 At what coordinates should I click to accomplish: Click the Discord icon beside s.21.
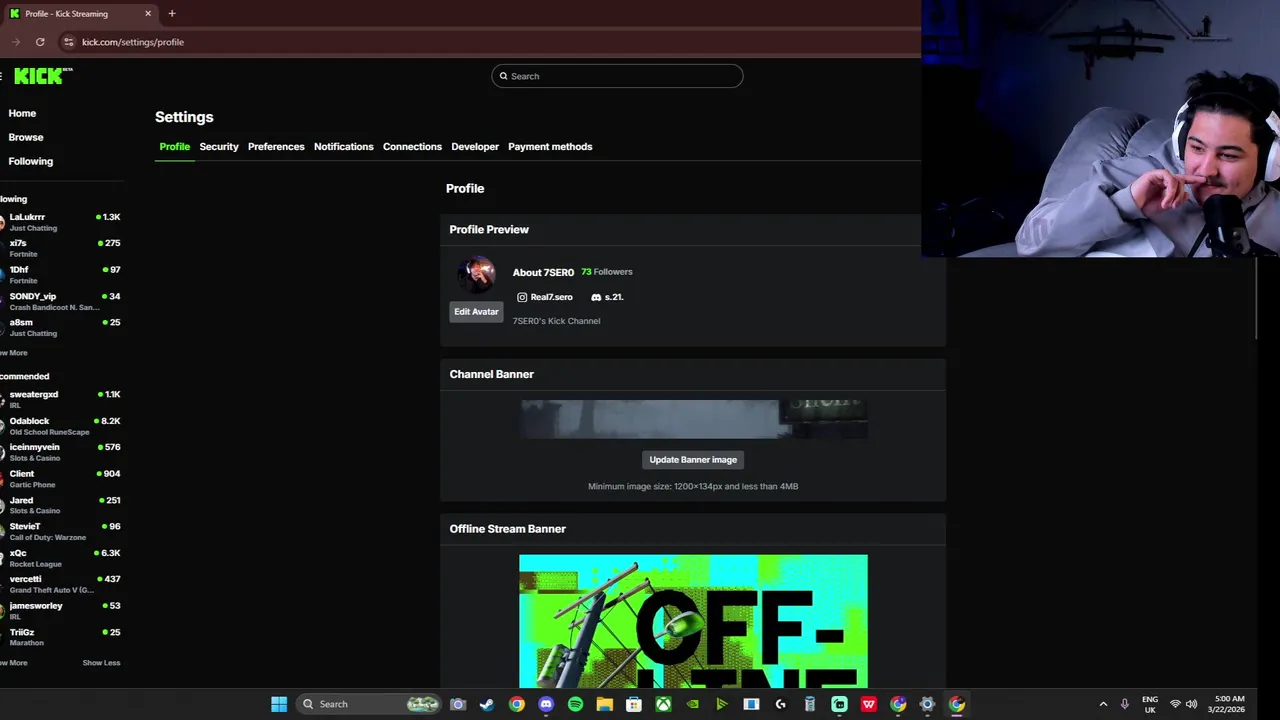tap(596, 297)
